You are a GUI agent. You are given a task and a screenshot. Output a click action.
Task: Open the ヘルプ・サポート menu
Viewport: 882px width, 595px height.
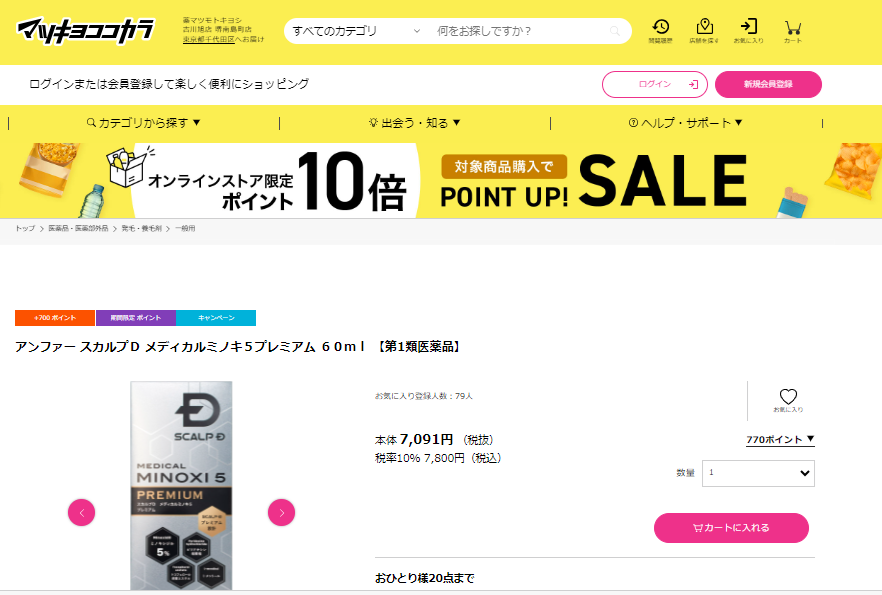(x=686, y=123)
